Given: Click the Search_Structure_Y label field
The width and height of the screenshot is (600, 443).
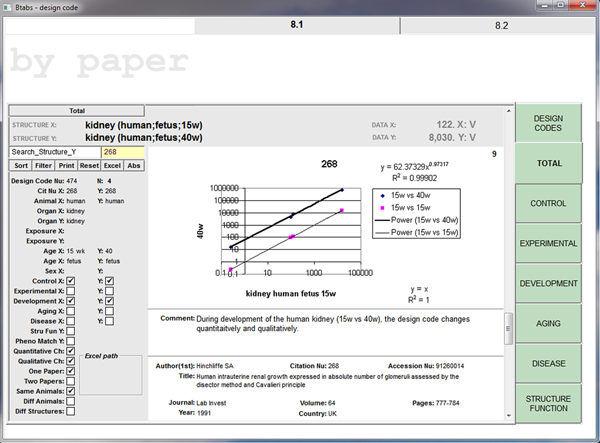Looking at the screenshot, I should (x=55, y=152).
